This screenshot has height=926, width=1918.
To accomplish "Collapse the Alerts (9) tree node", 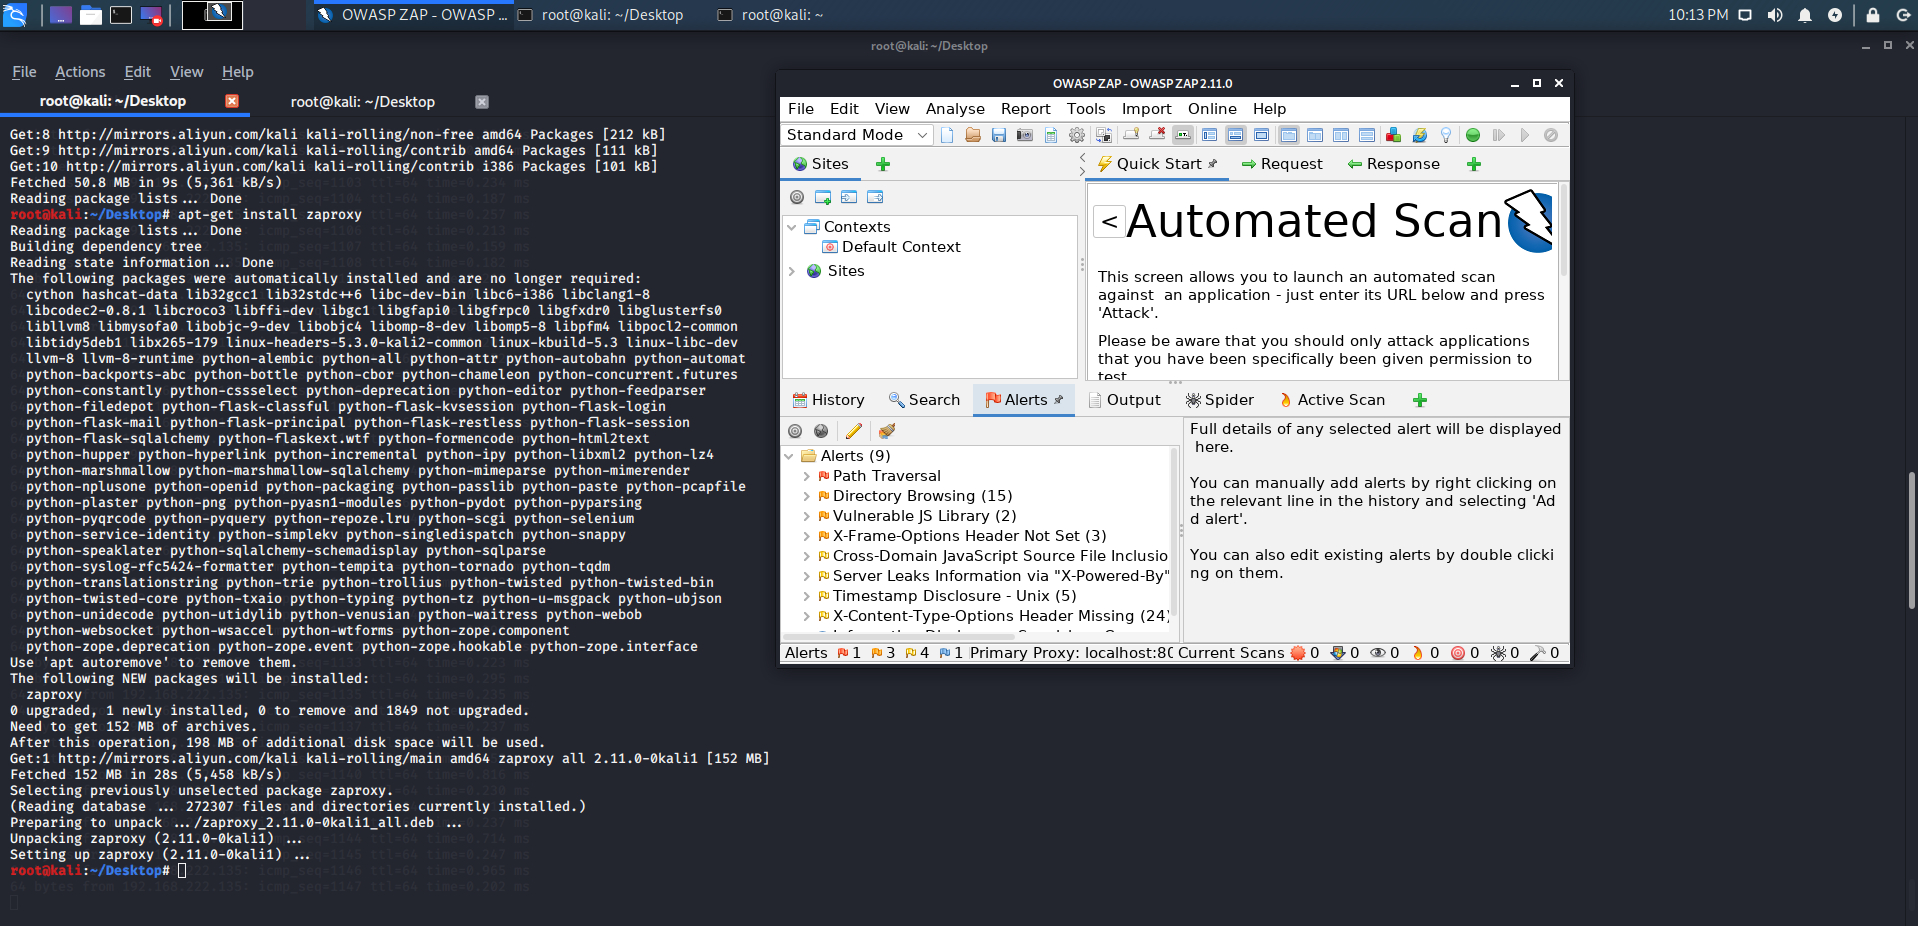I will (789, 456).
